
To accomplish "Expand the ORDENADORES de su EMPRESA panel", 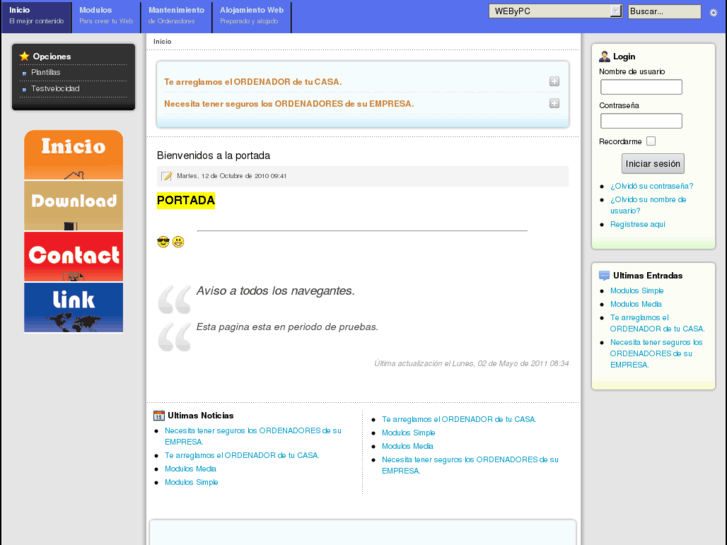I will point(554,103).
